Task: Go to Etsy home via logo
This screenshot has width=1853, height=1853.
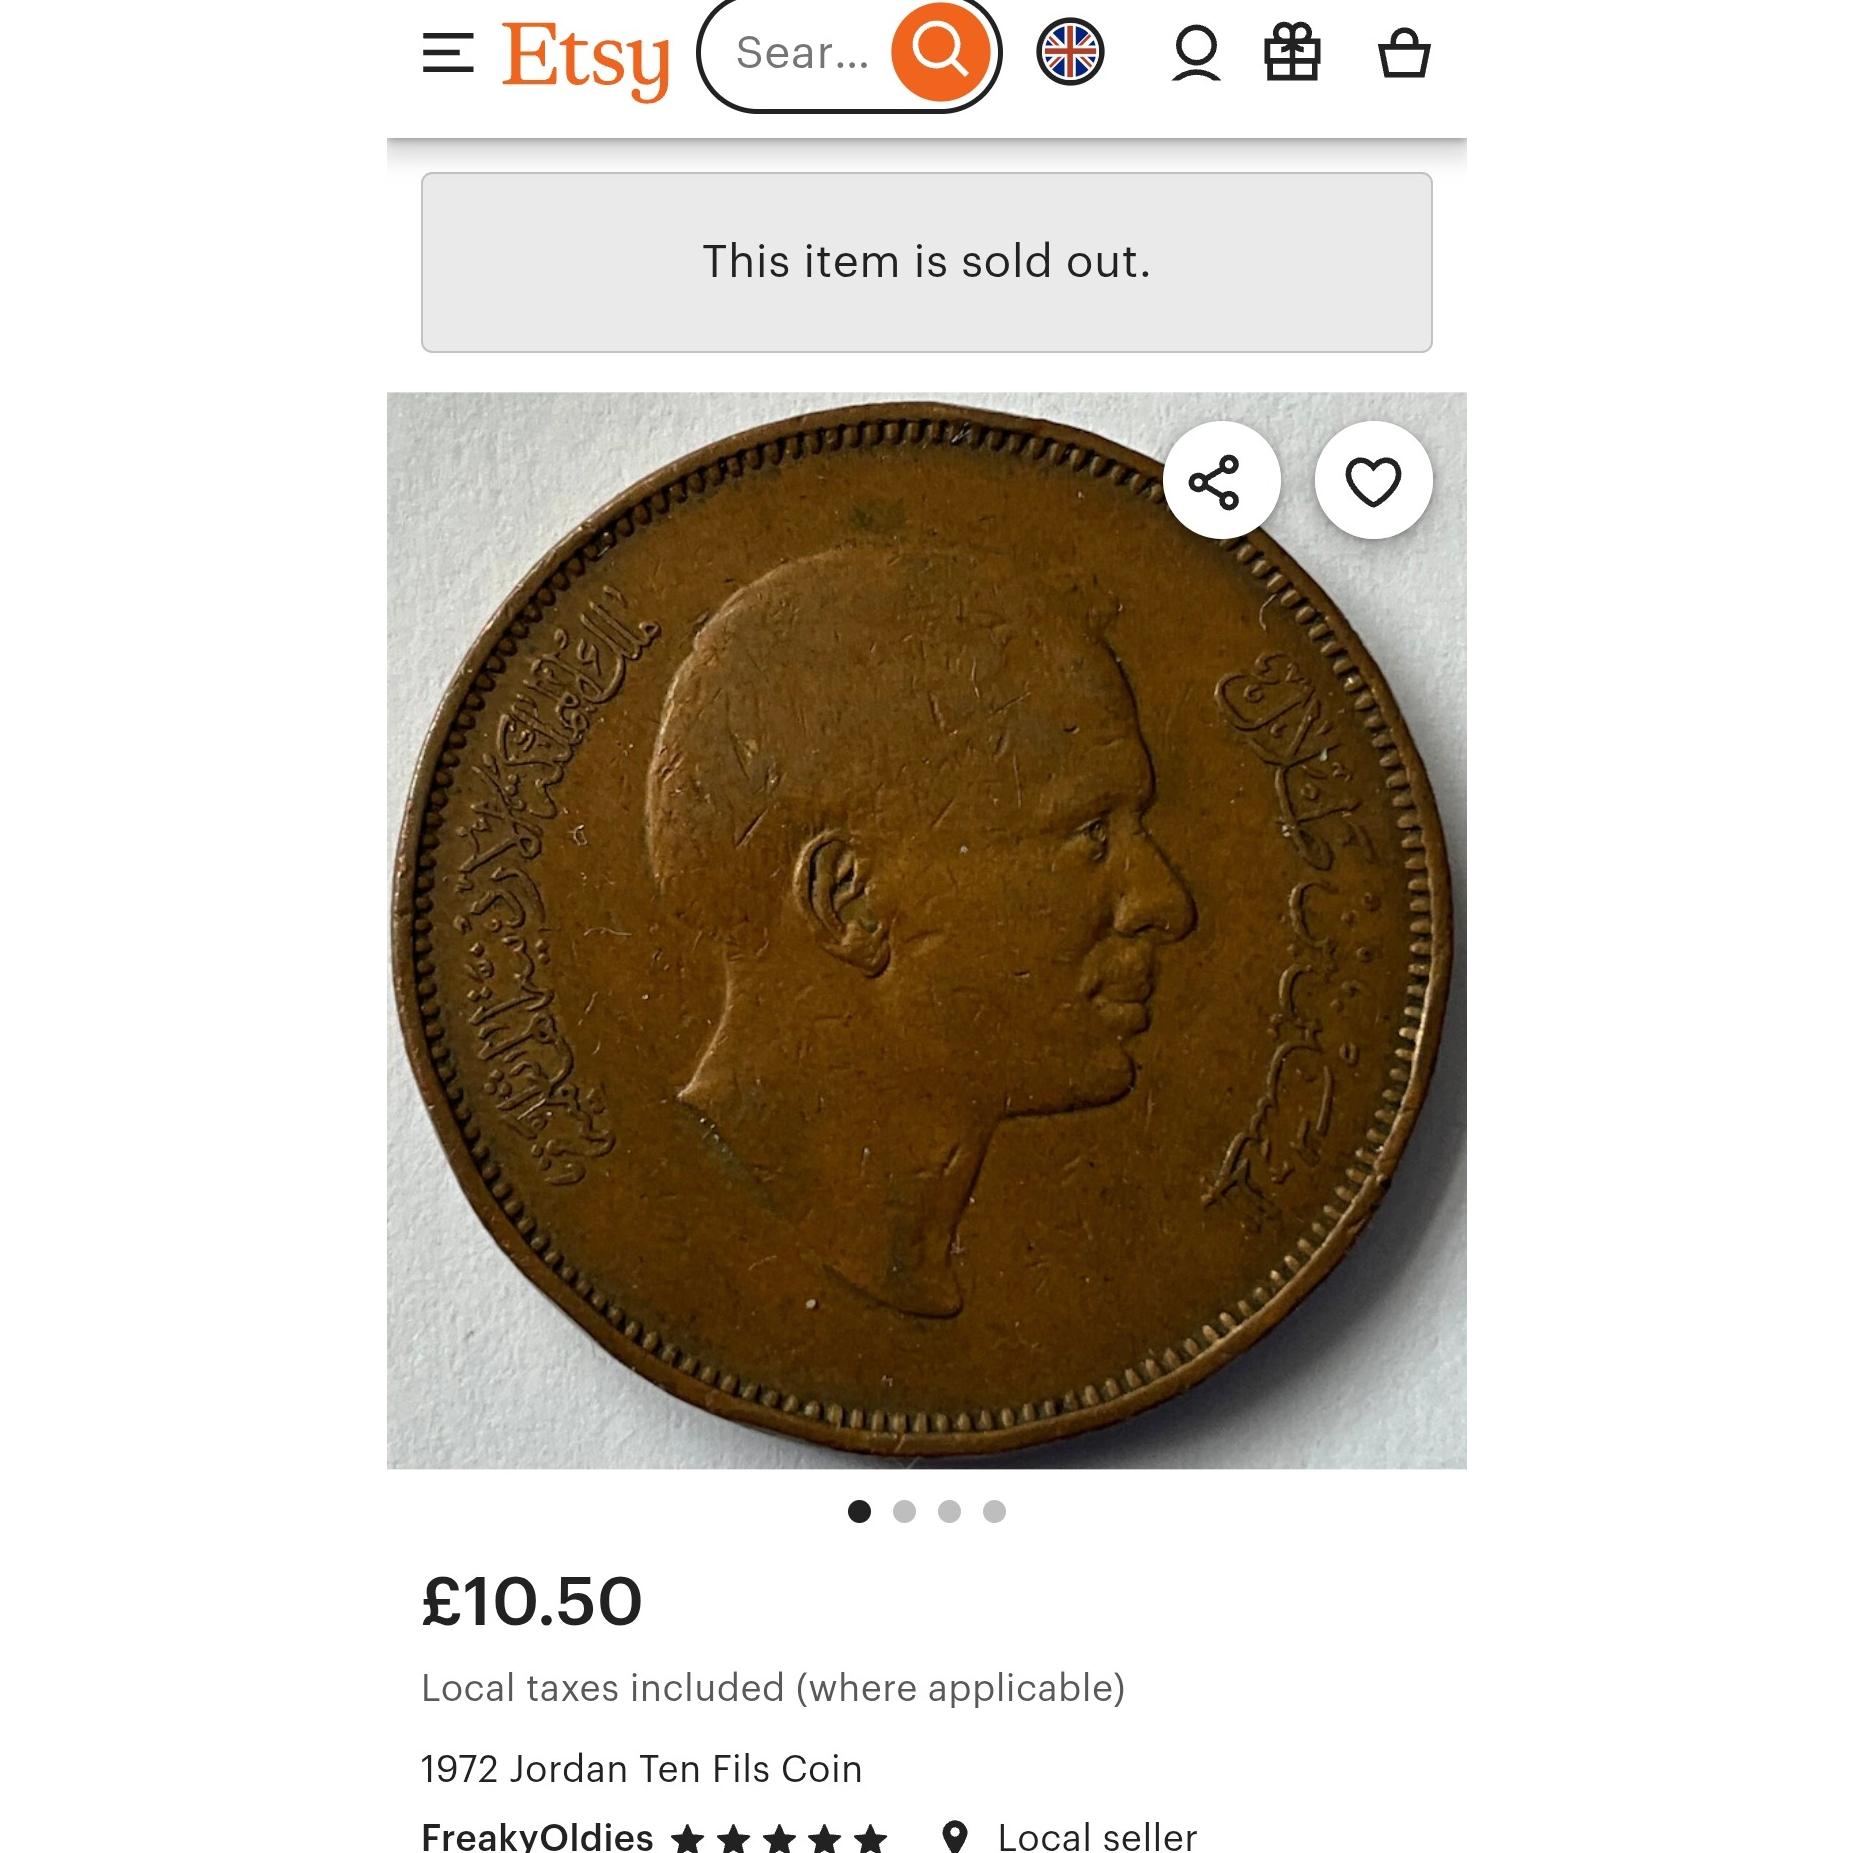Action: (x=585, y=59)
